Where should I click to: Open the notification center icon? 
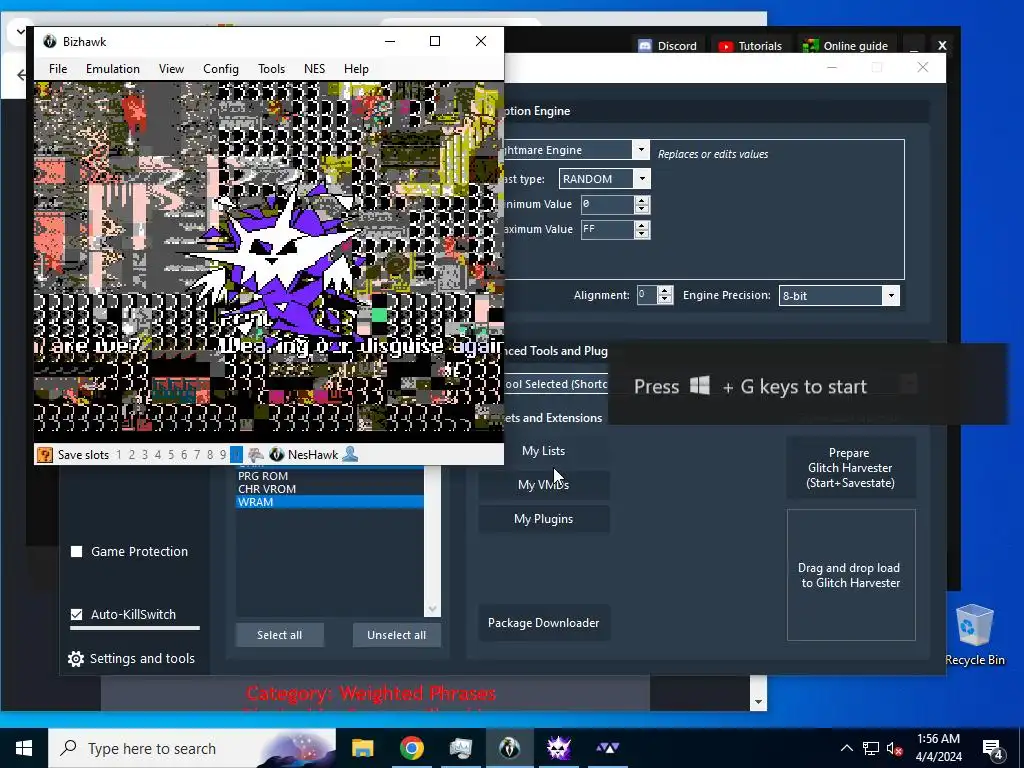[x=993, y=748]
